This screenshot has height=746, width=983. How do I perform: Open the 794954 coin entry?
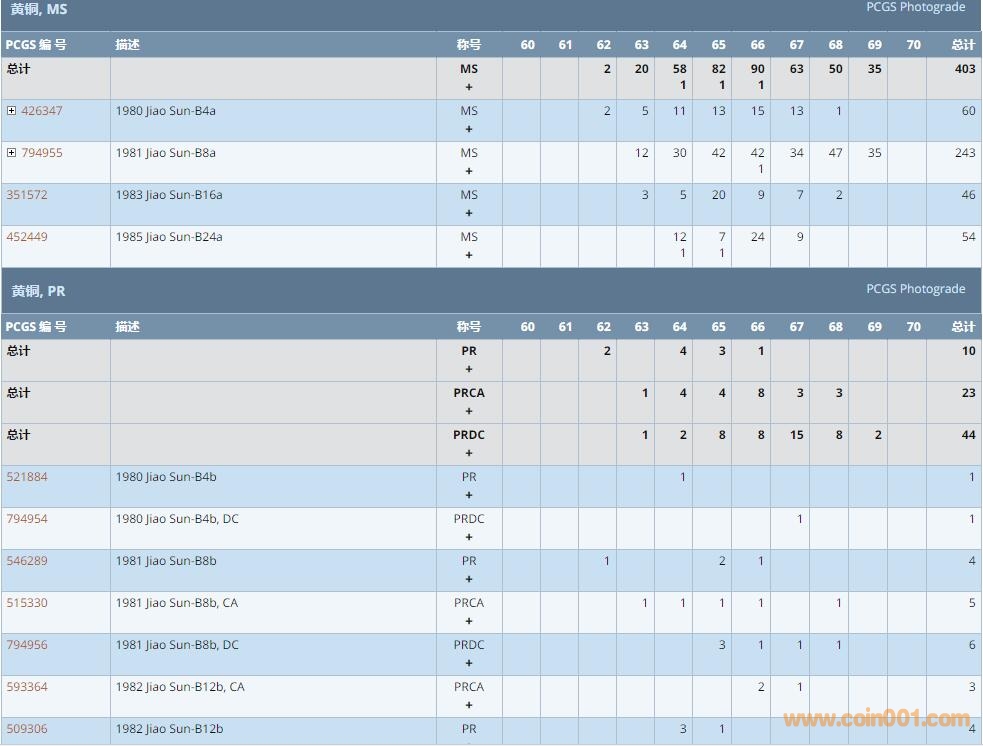27,519
